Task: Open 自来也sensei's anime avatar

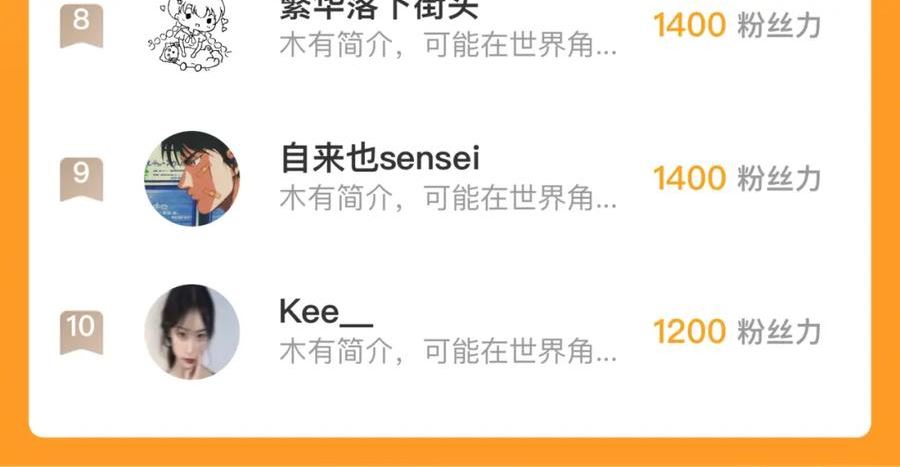Action: click(x=192, y=178)
